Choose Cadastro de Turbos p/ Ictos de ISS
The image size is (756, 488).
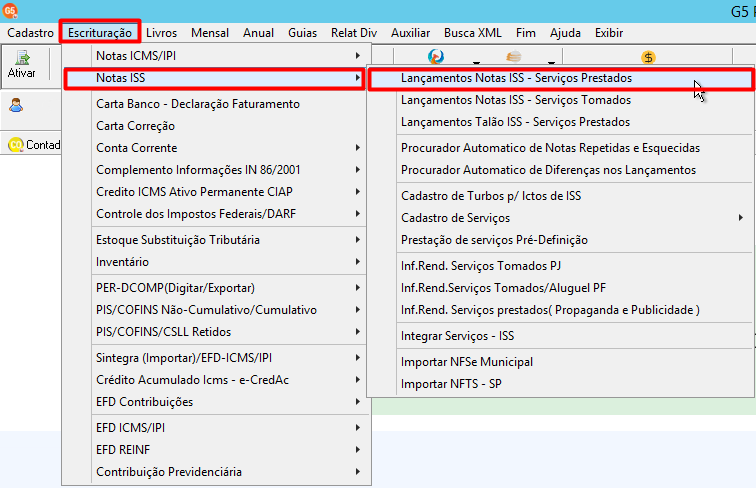pyautogui.click(x=561, y=196)
